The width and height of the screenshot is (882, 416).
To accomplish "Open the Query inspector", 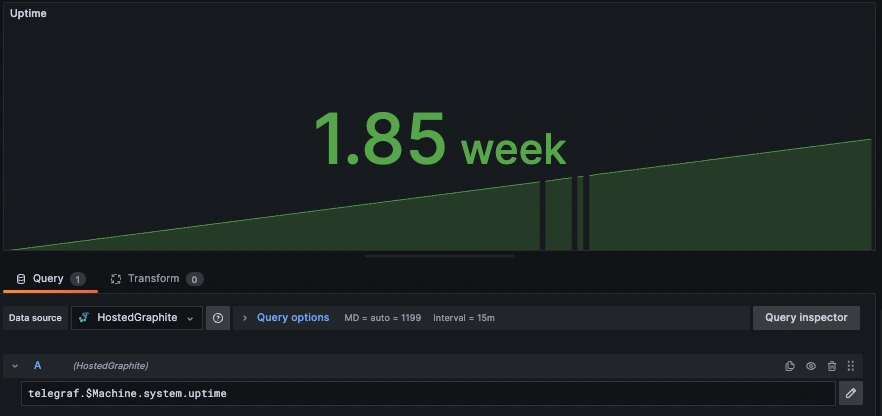I will pyautogui.click(x=806, y=318).
